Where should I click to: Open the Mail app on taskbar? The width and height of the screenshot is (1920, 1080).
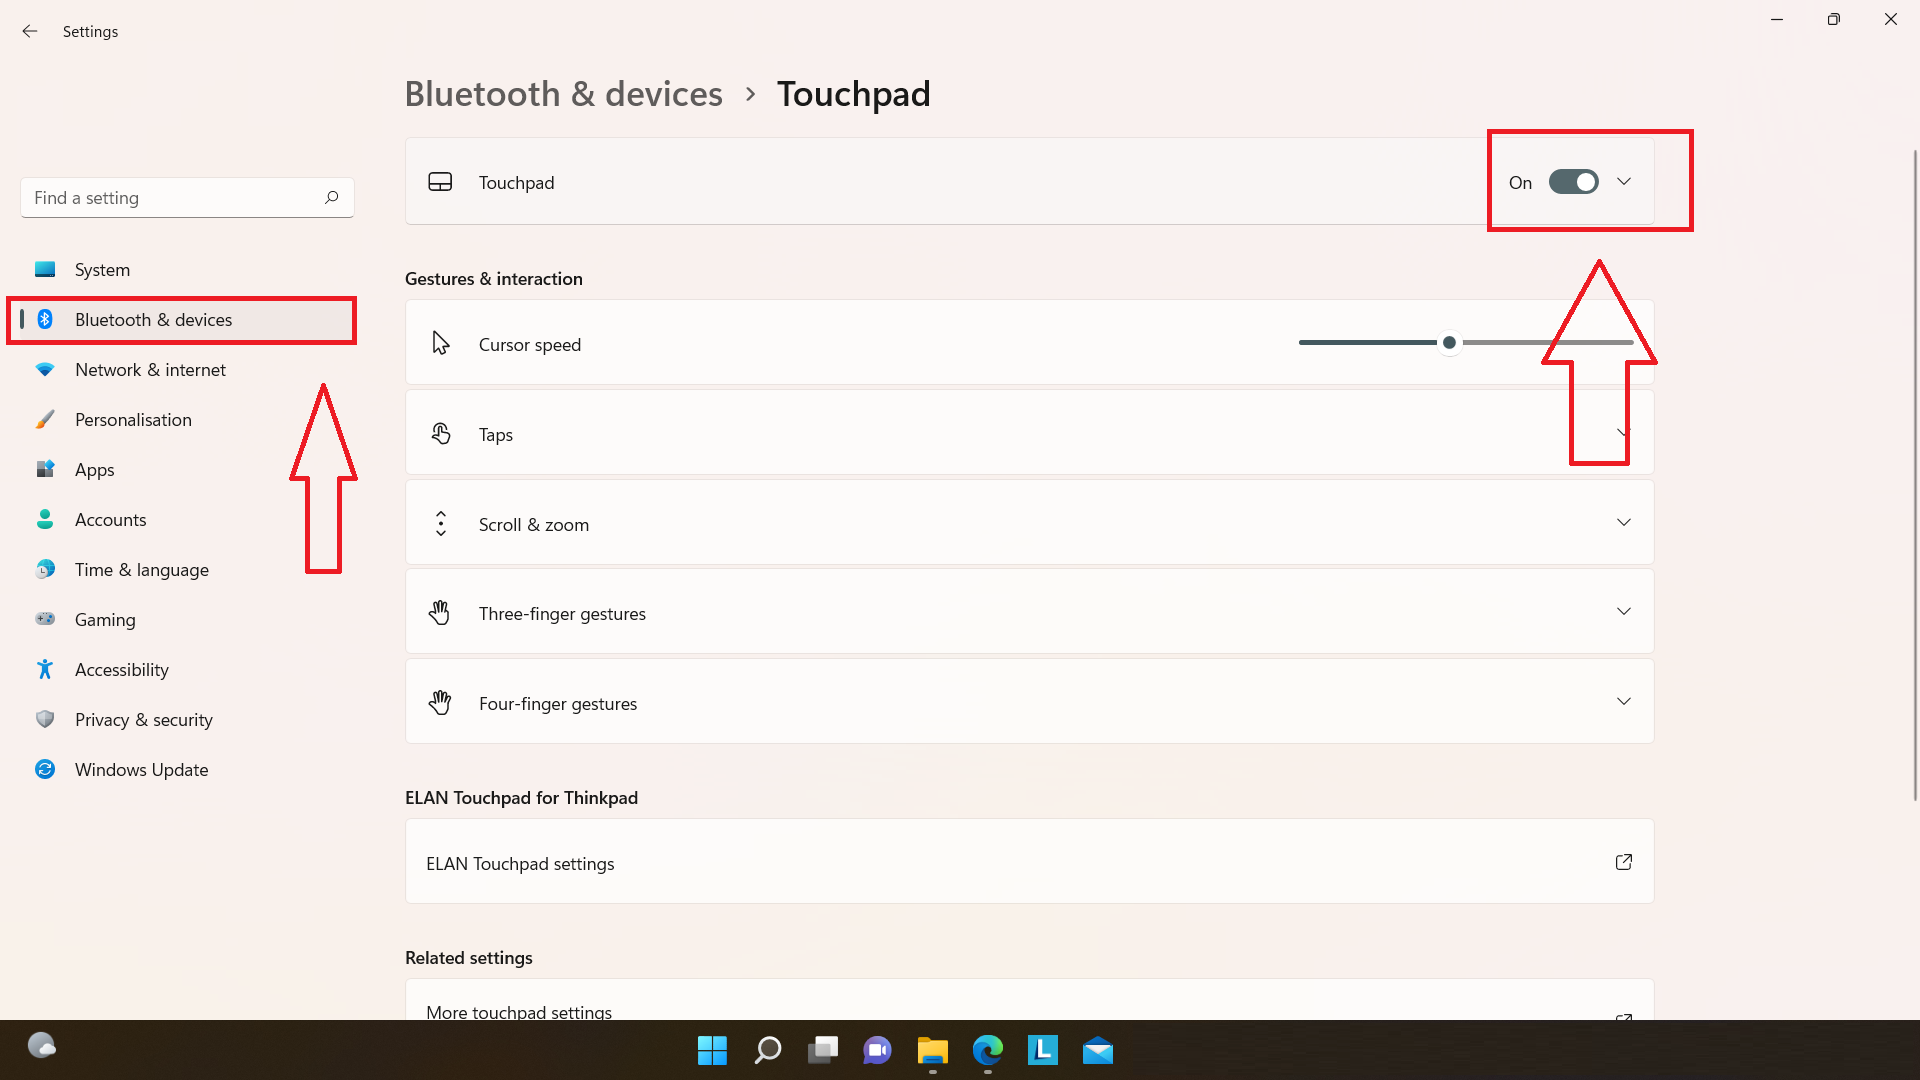coord(1097,1050)
